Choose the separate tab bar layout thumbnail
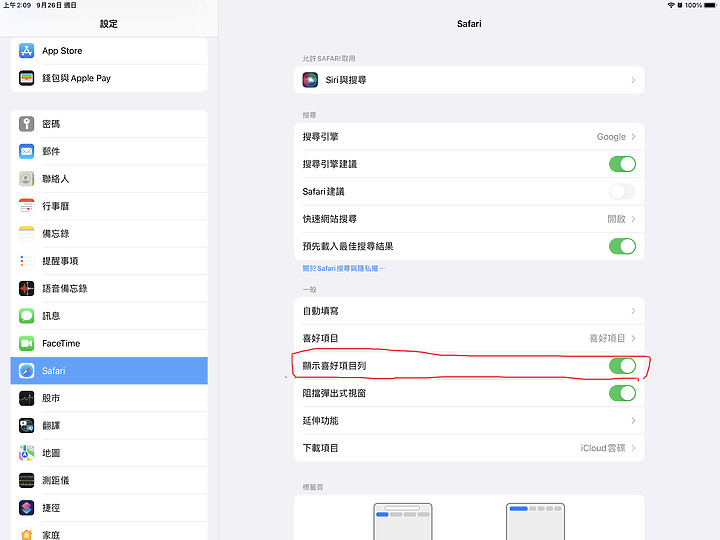Image resolution: width=720 pixels, height=540 pixels. [x=403, y=522]
